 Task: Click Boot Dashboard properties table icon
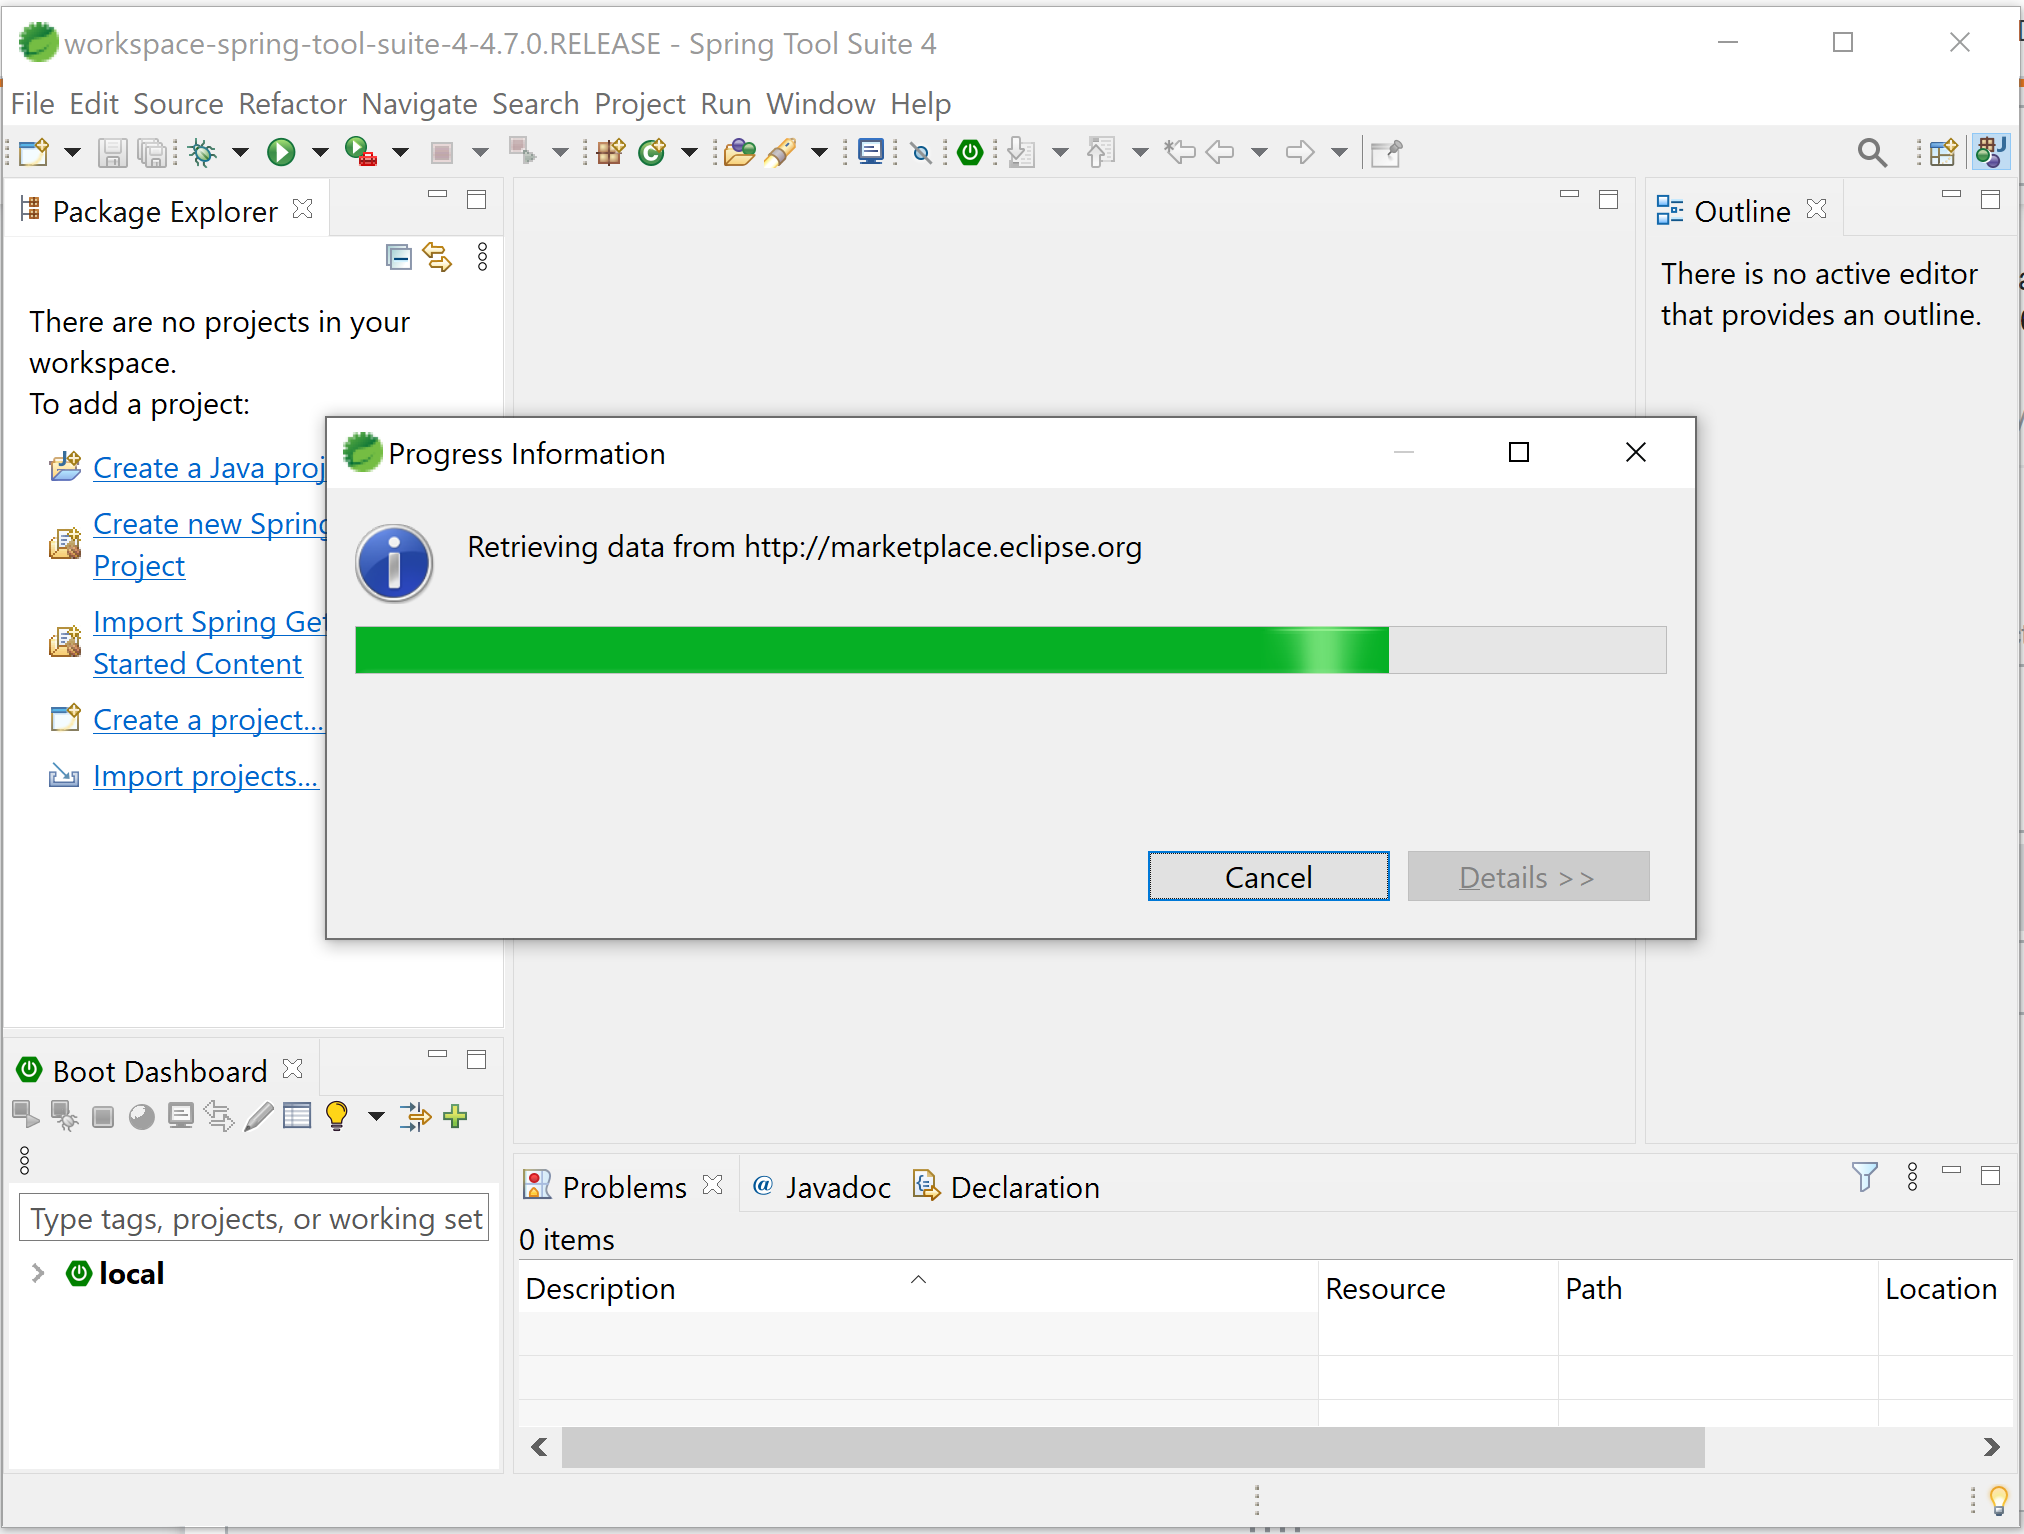pos(297,1115)
